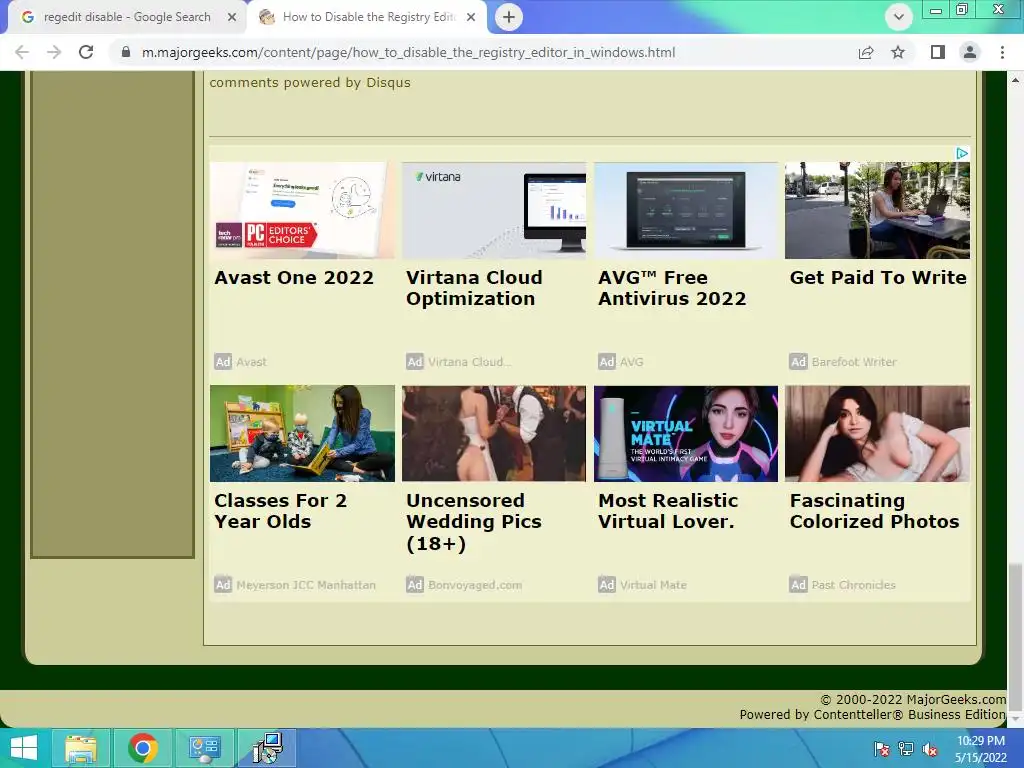
Task: Open Get Paid To Write ad image
Action: coord(877,210)
